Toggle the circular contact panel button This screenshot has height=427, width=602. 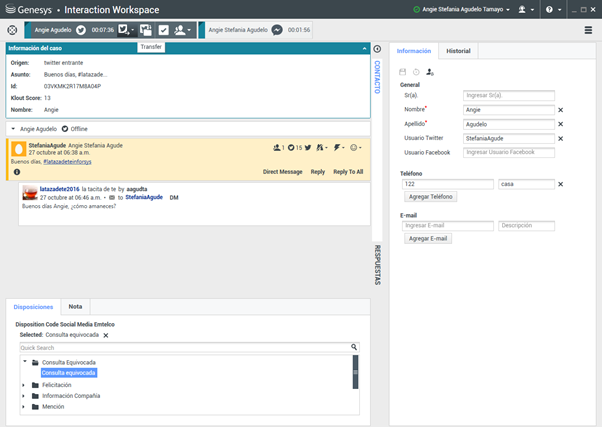click(377, 49)
